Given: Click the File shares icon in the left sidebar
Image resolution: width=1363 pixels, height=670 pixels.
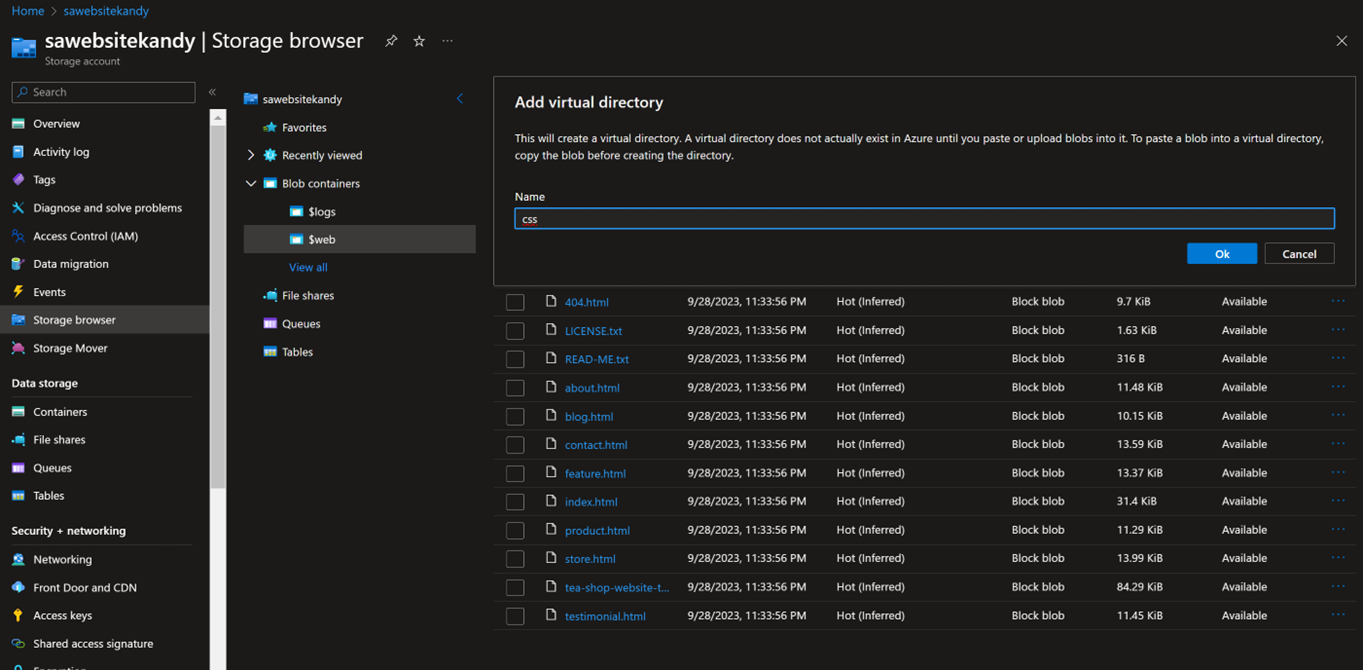Looking at the screenshot, I should (x=18, y=440).
